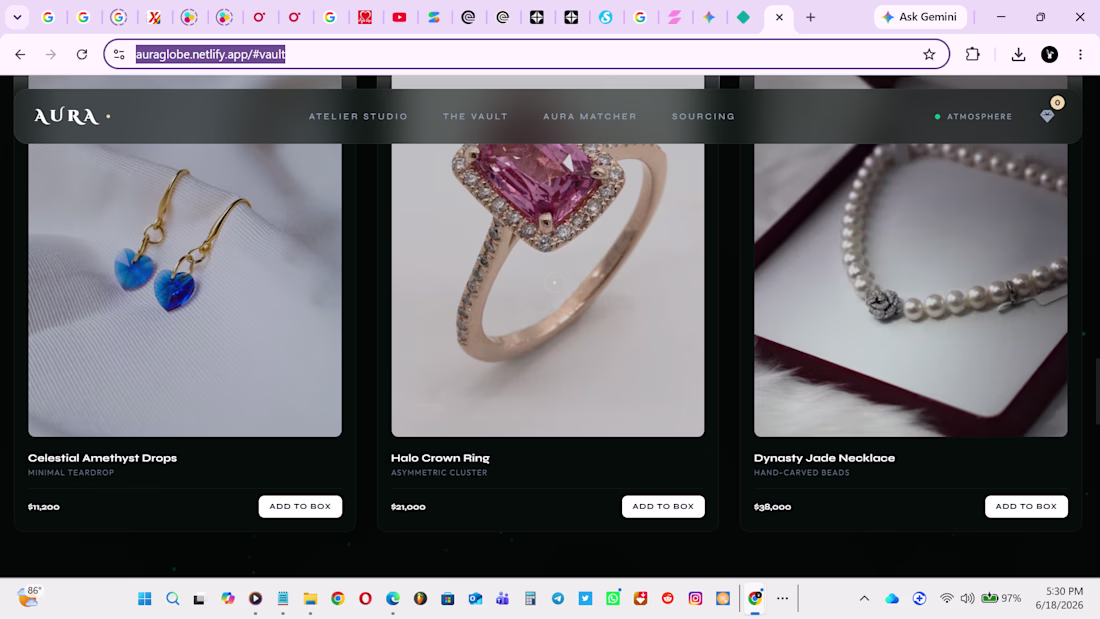Open Task View on the taskbar
The height and width of the screenshot is (619, 1100).
click(199, 598)
